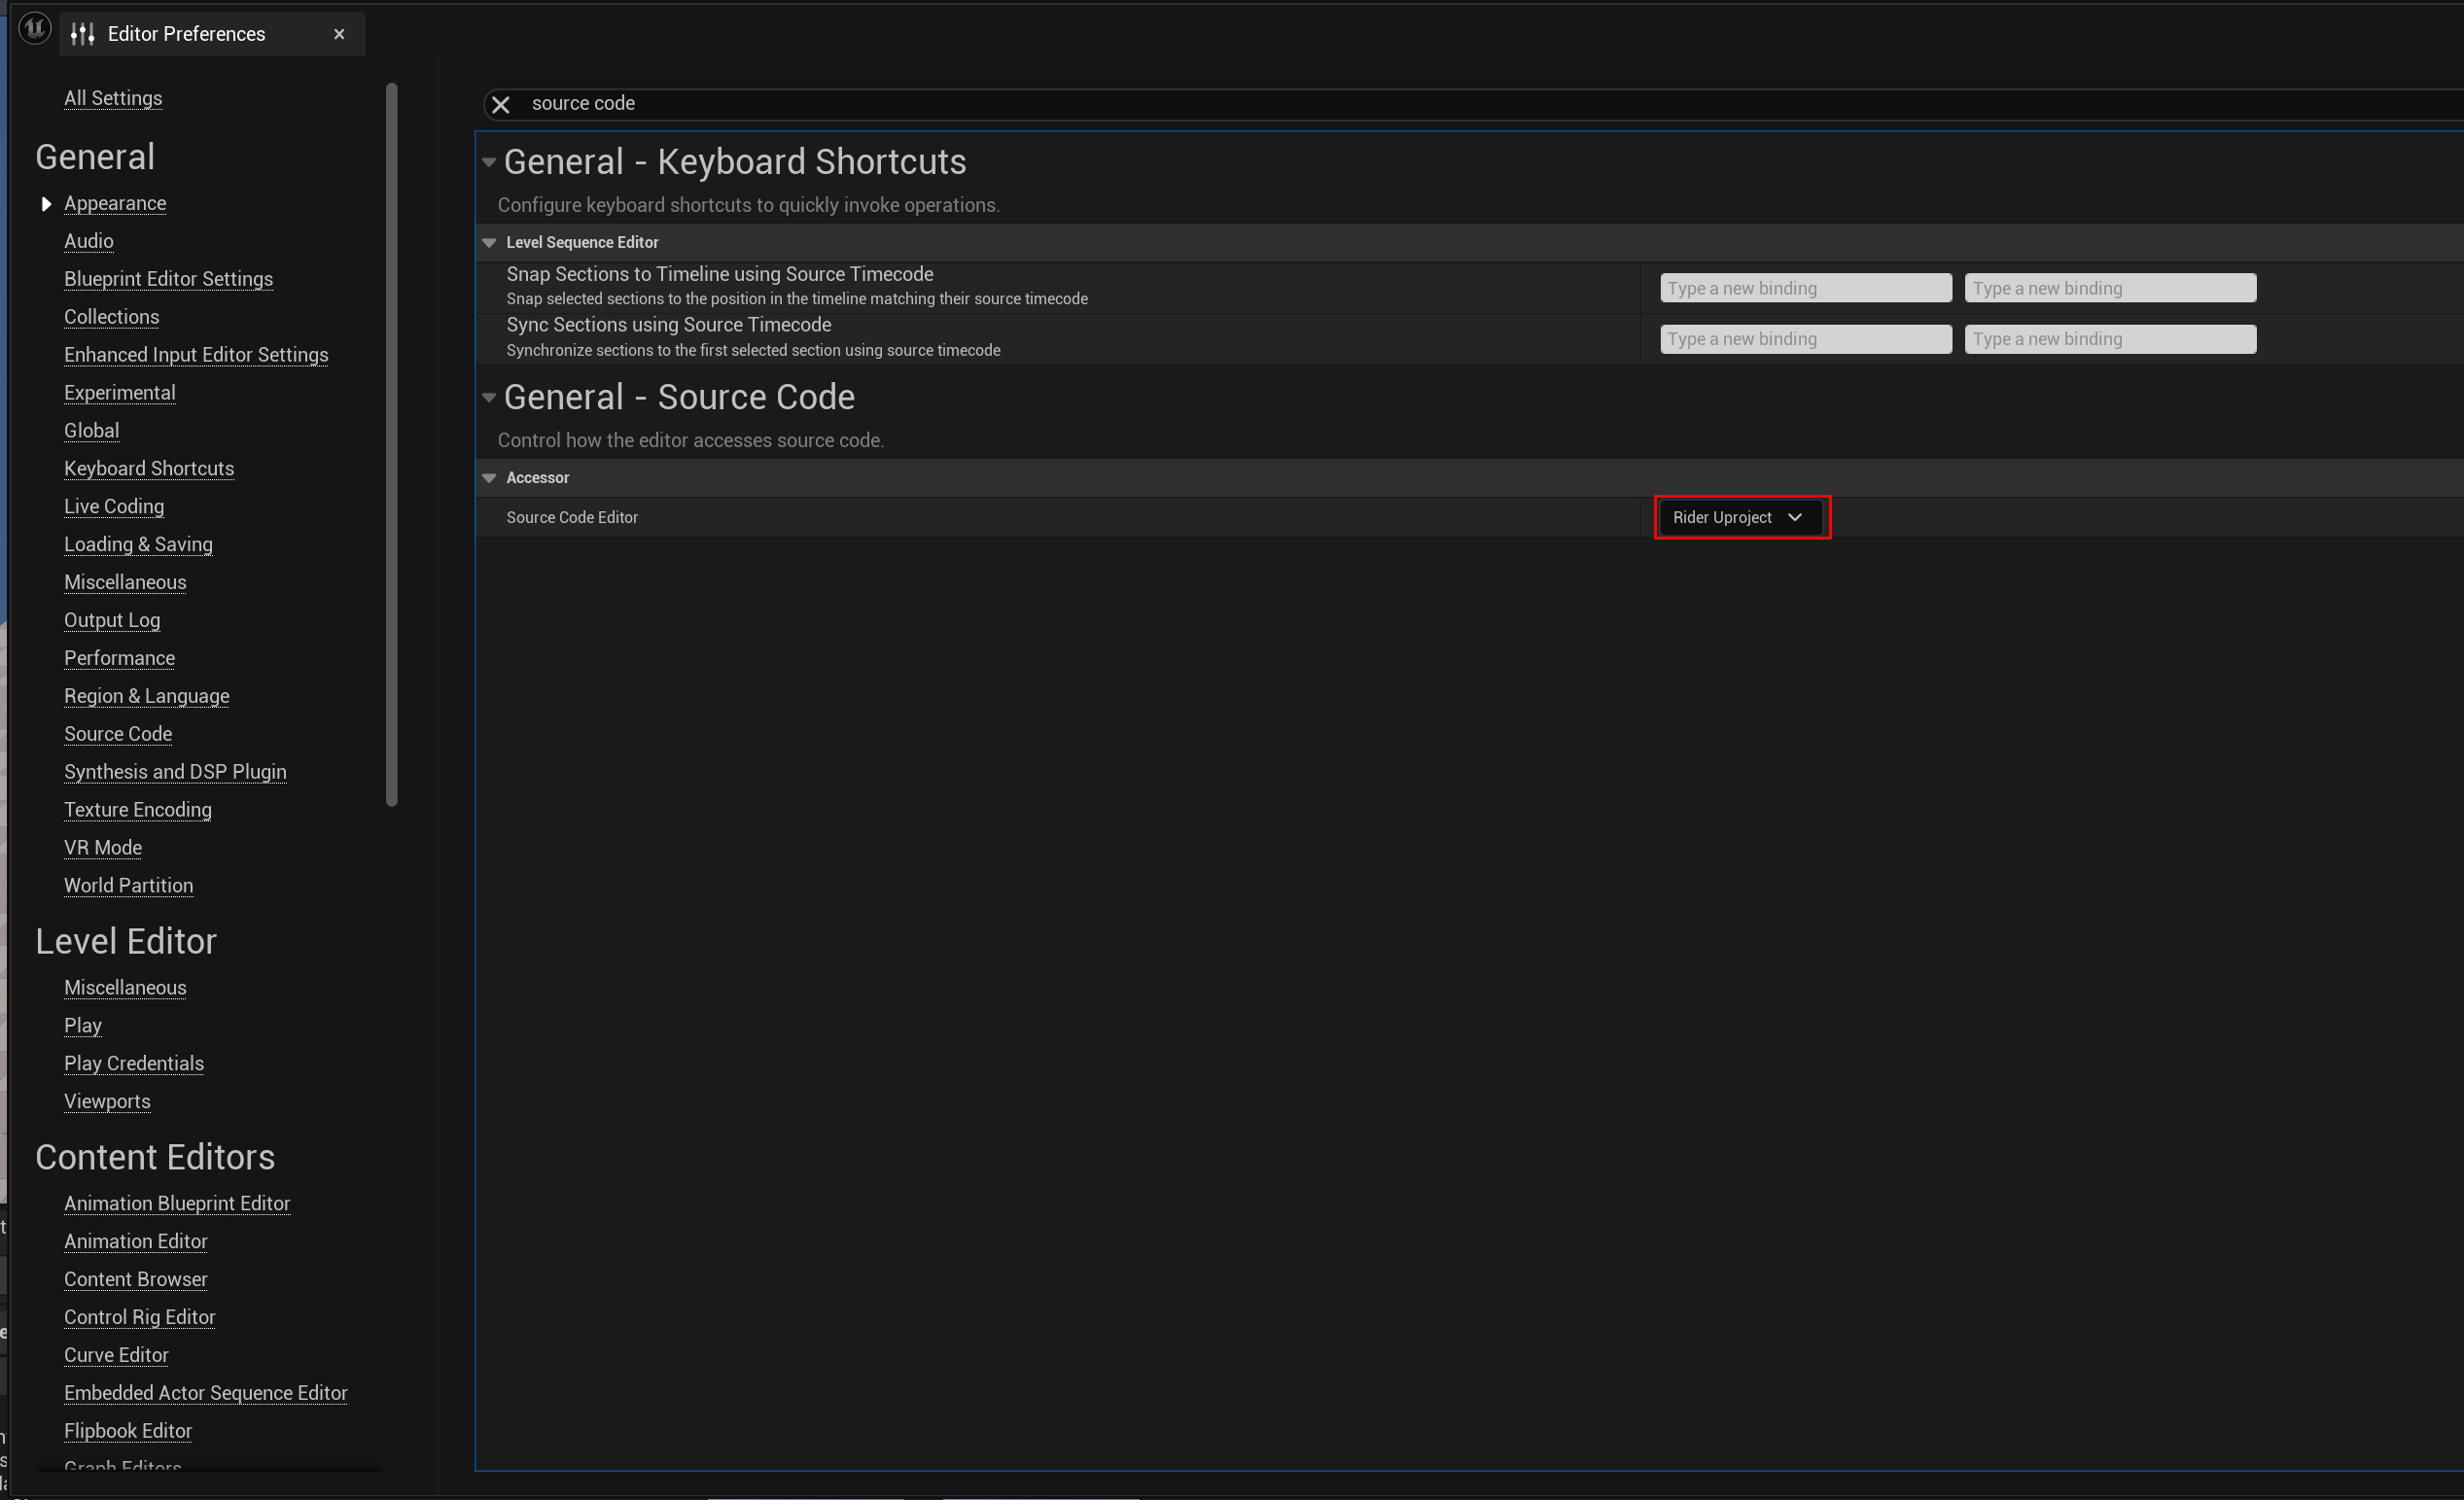The height and width of the screenshot is (1500, 2464).
Task: Collapse General - Keyboard Shortcuts section
Action: 489,162
